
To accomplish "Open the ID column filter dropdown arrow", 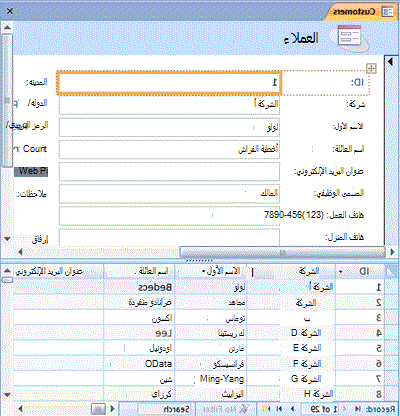I will 340,272.
